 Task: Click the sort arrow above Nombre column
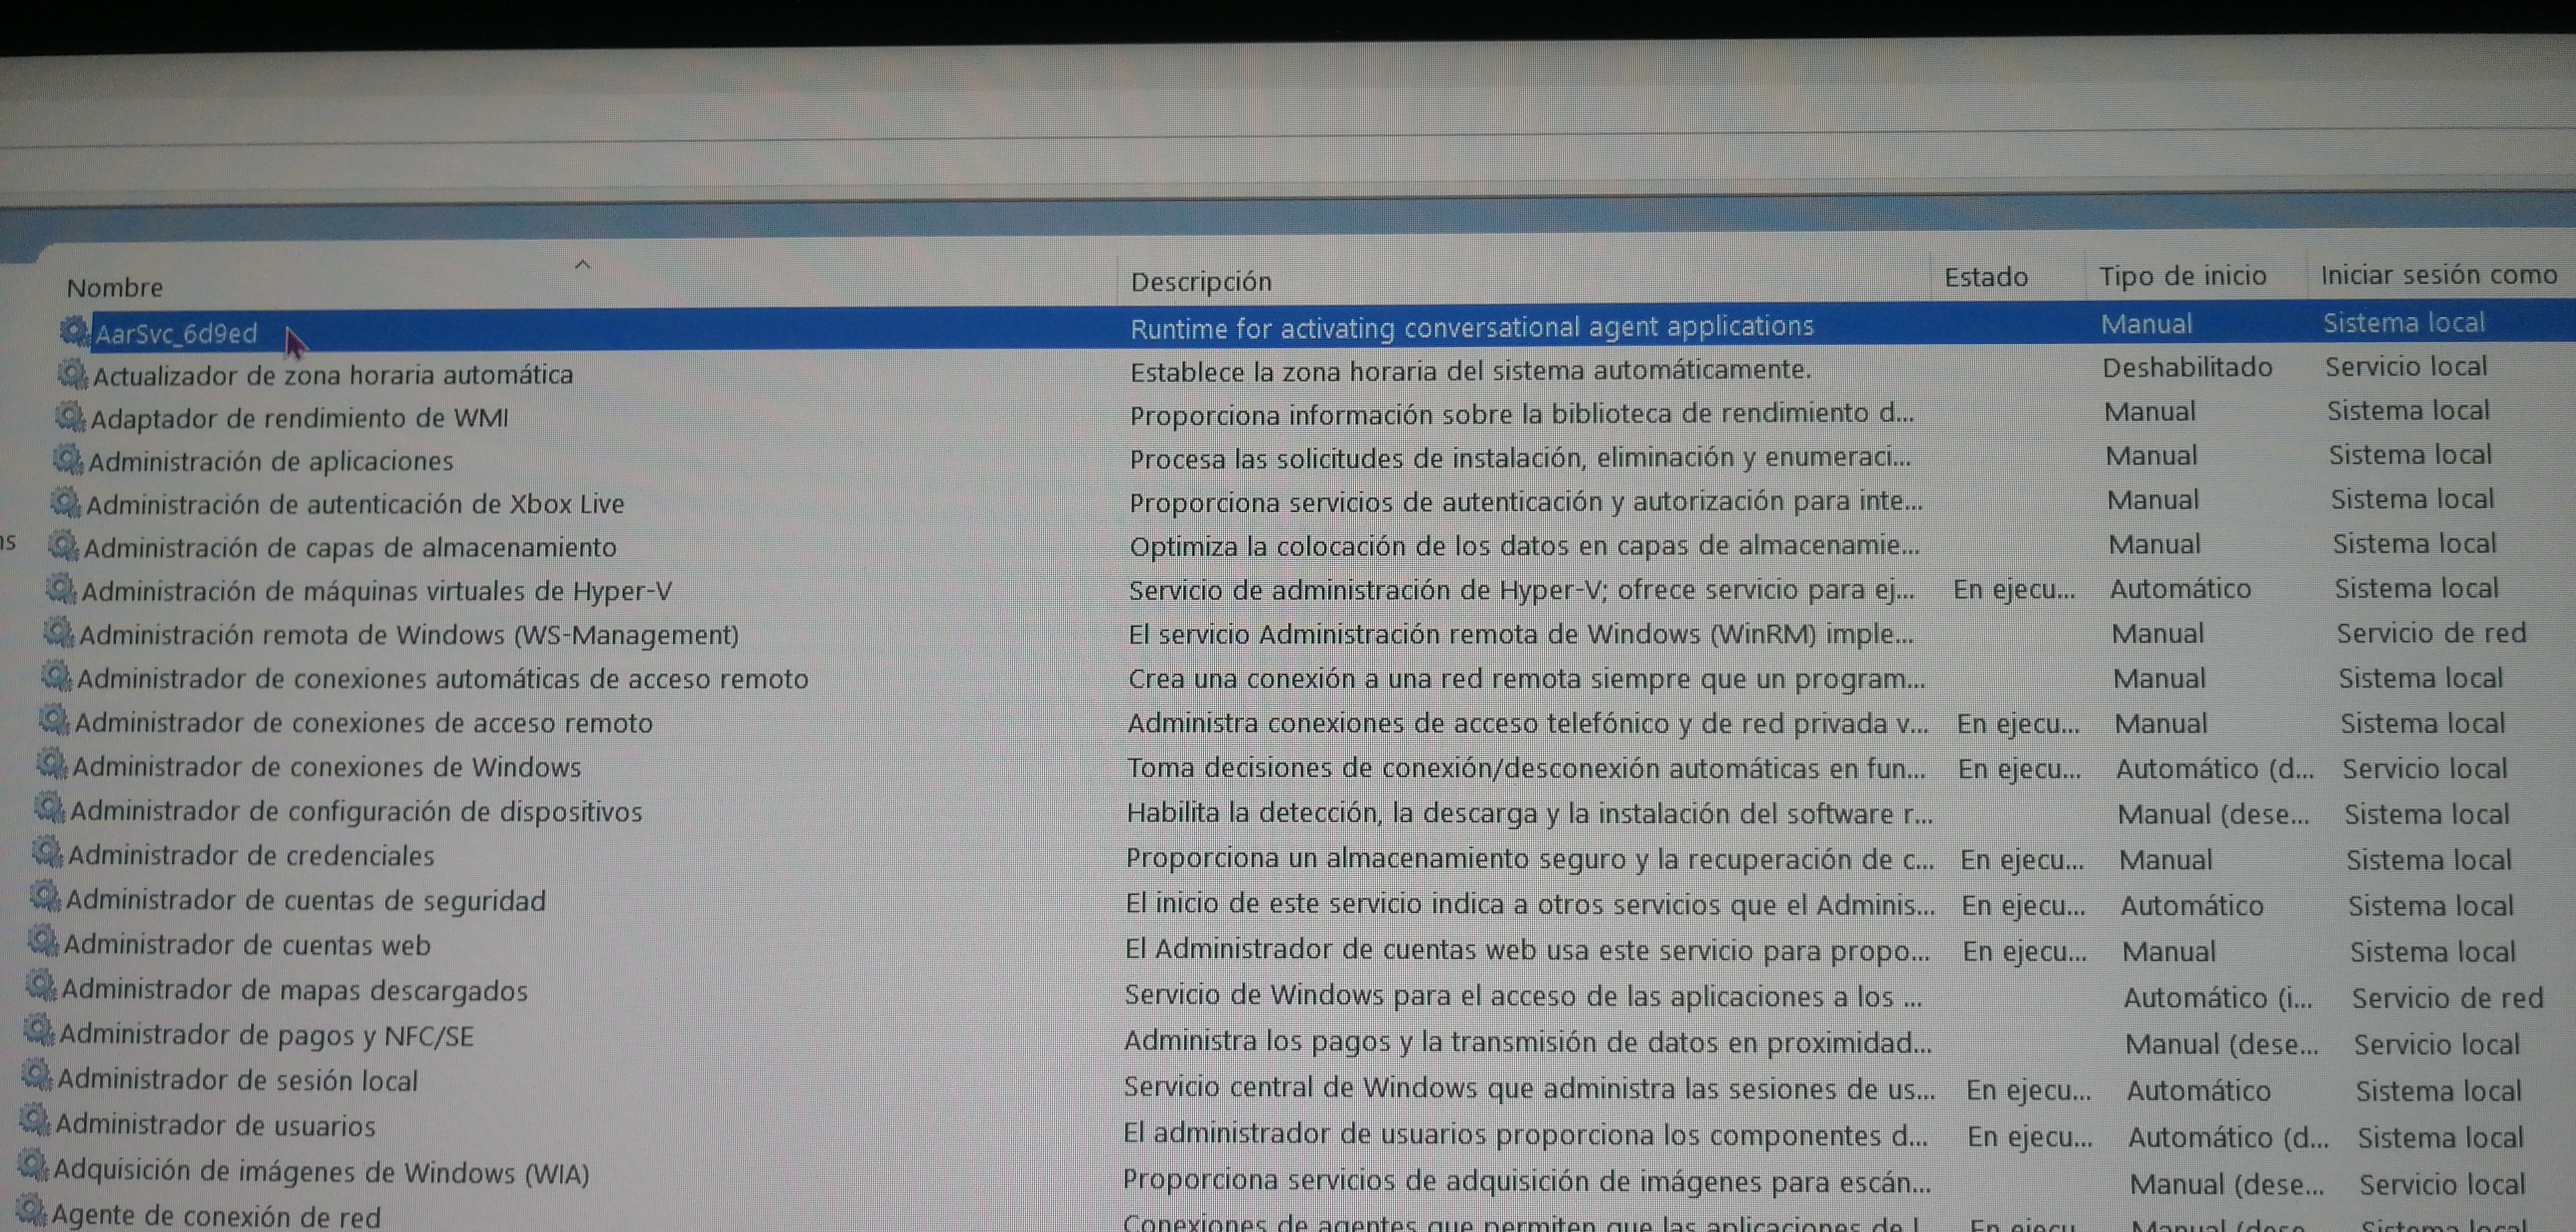point(583,265)
